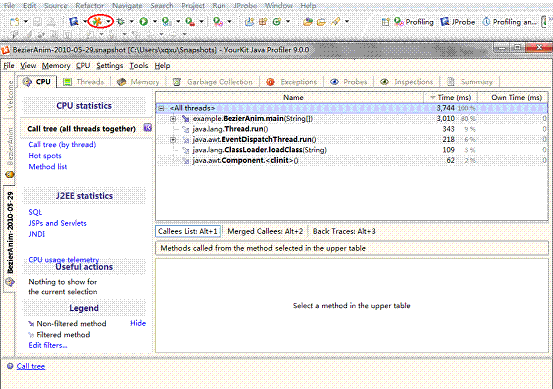The image size is (553, 389).
Task: Open the Memory menu in YourKit
Action: point(56,66)
